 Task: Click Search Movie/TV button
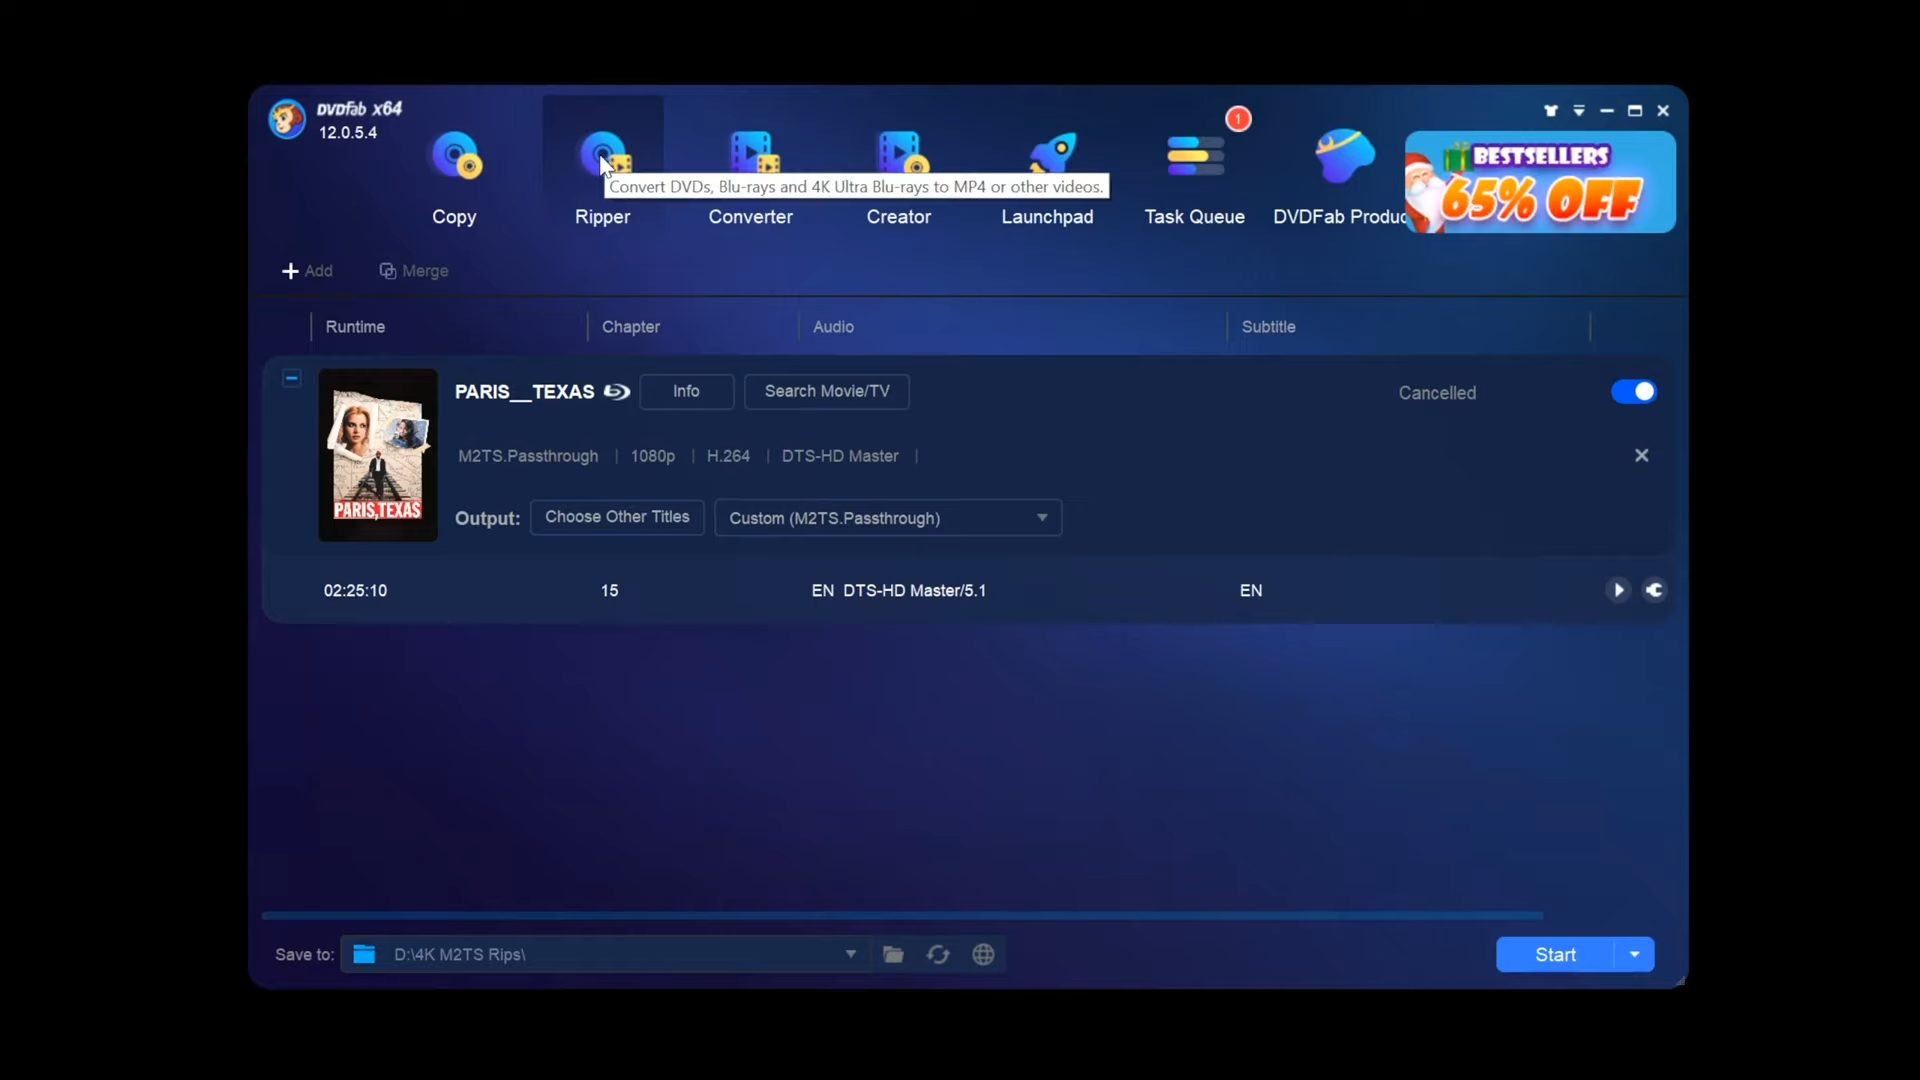[827, 391]
